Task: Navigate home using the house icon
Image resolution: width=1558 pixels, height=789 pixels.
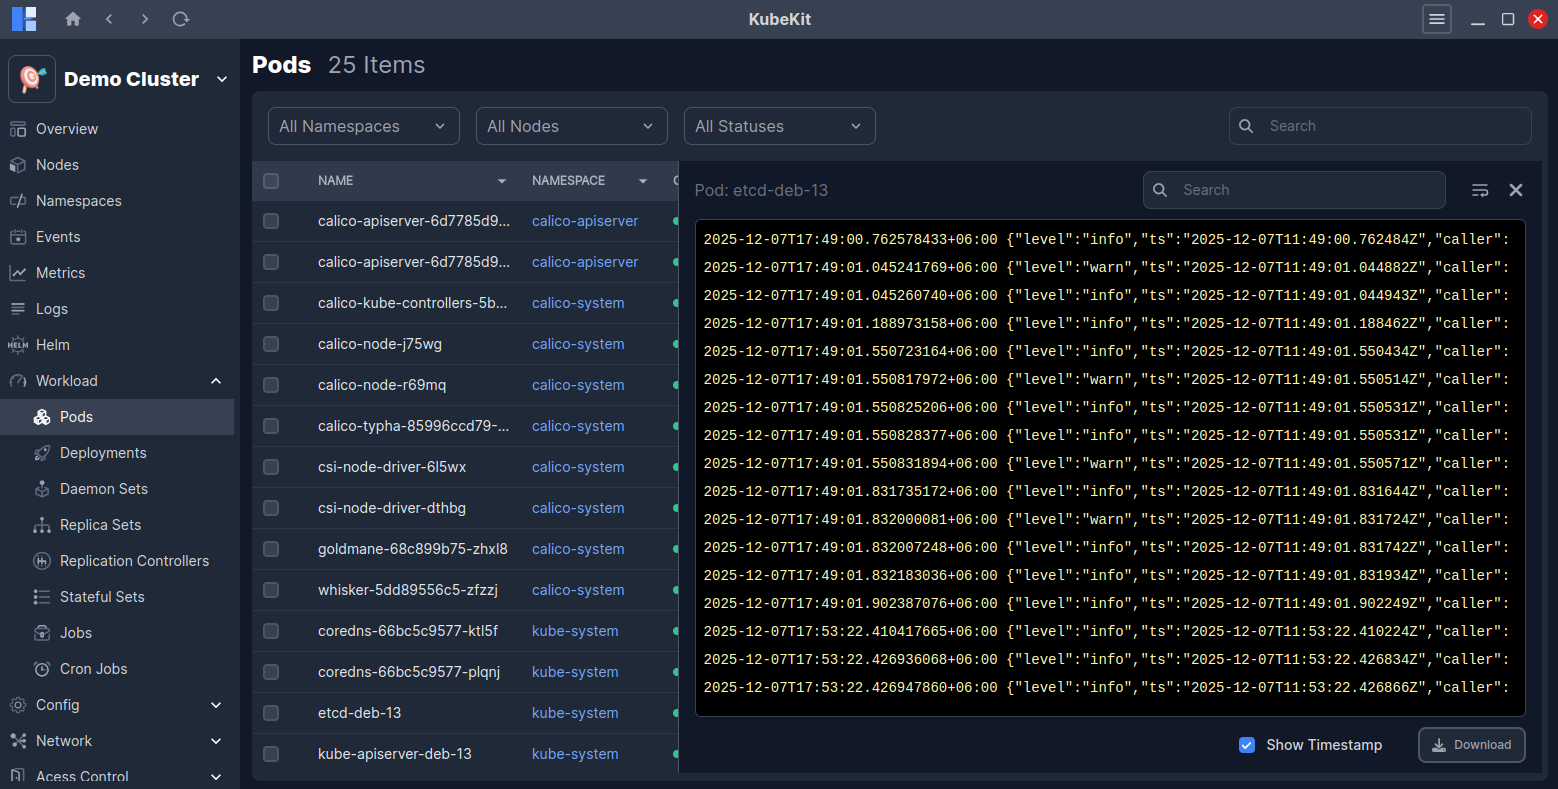Action: [72, 18]
